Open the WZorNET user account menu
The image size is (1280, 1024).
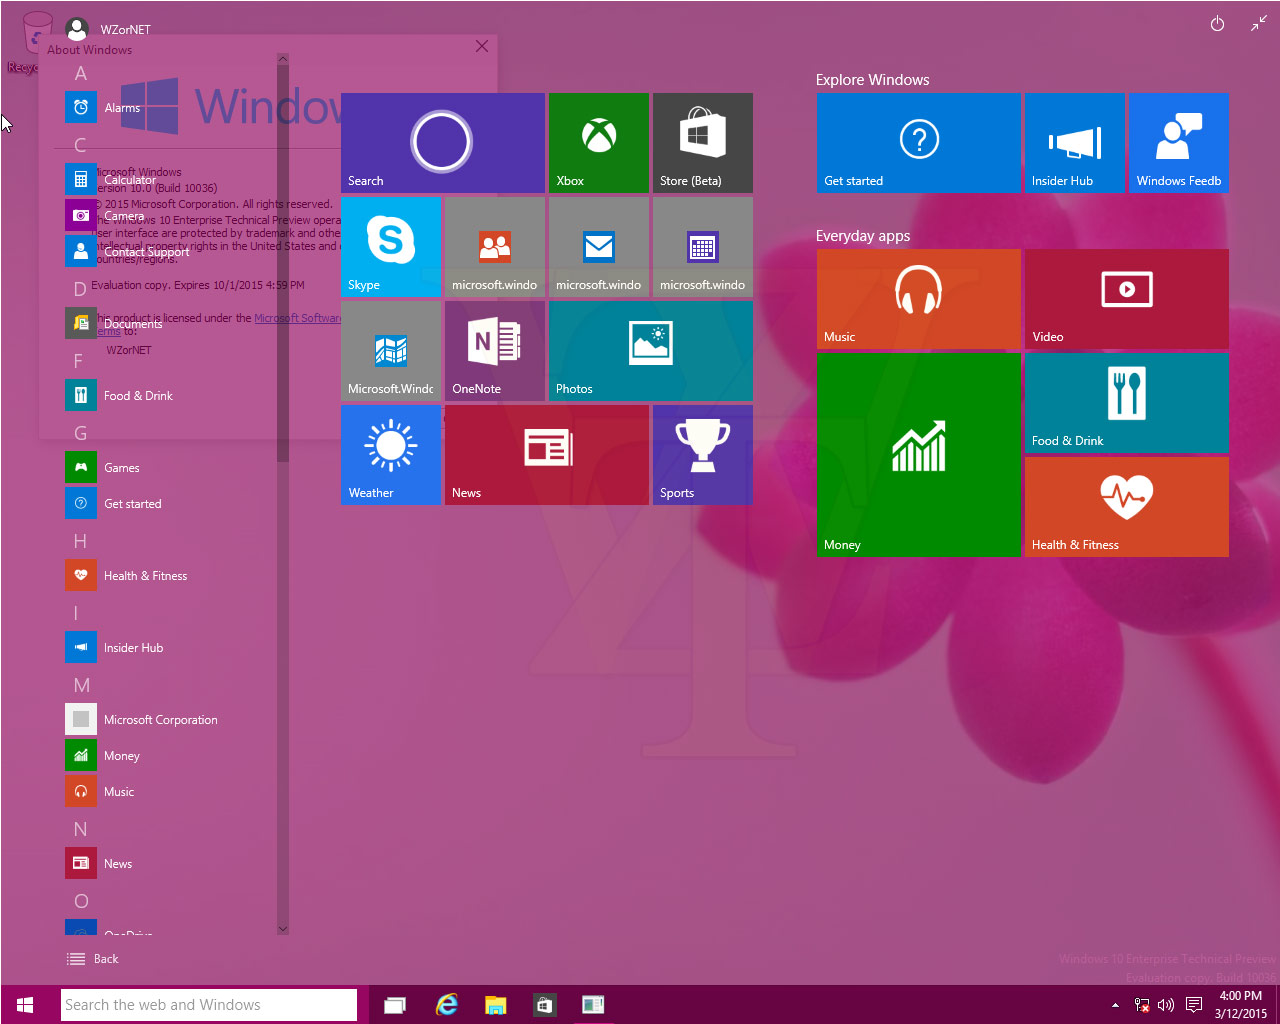pyautogui.click(x=108, y=29)
